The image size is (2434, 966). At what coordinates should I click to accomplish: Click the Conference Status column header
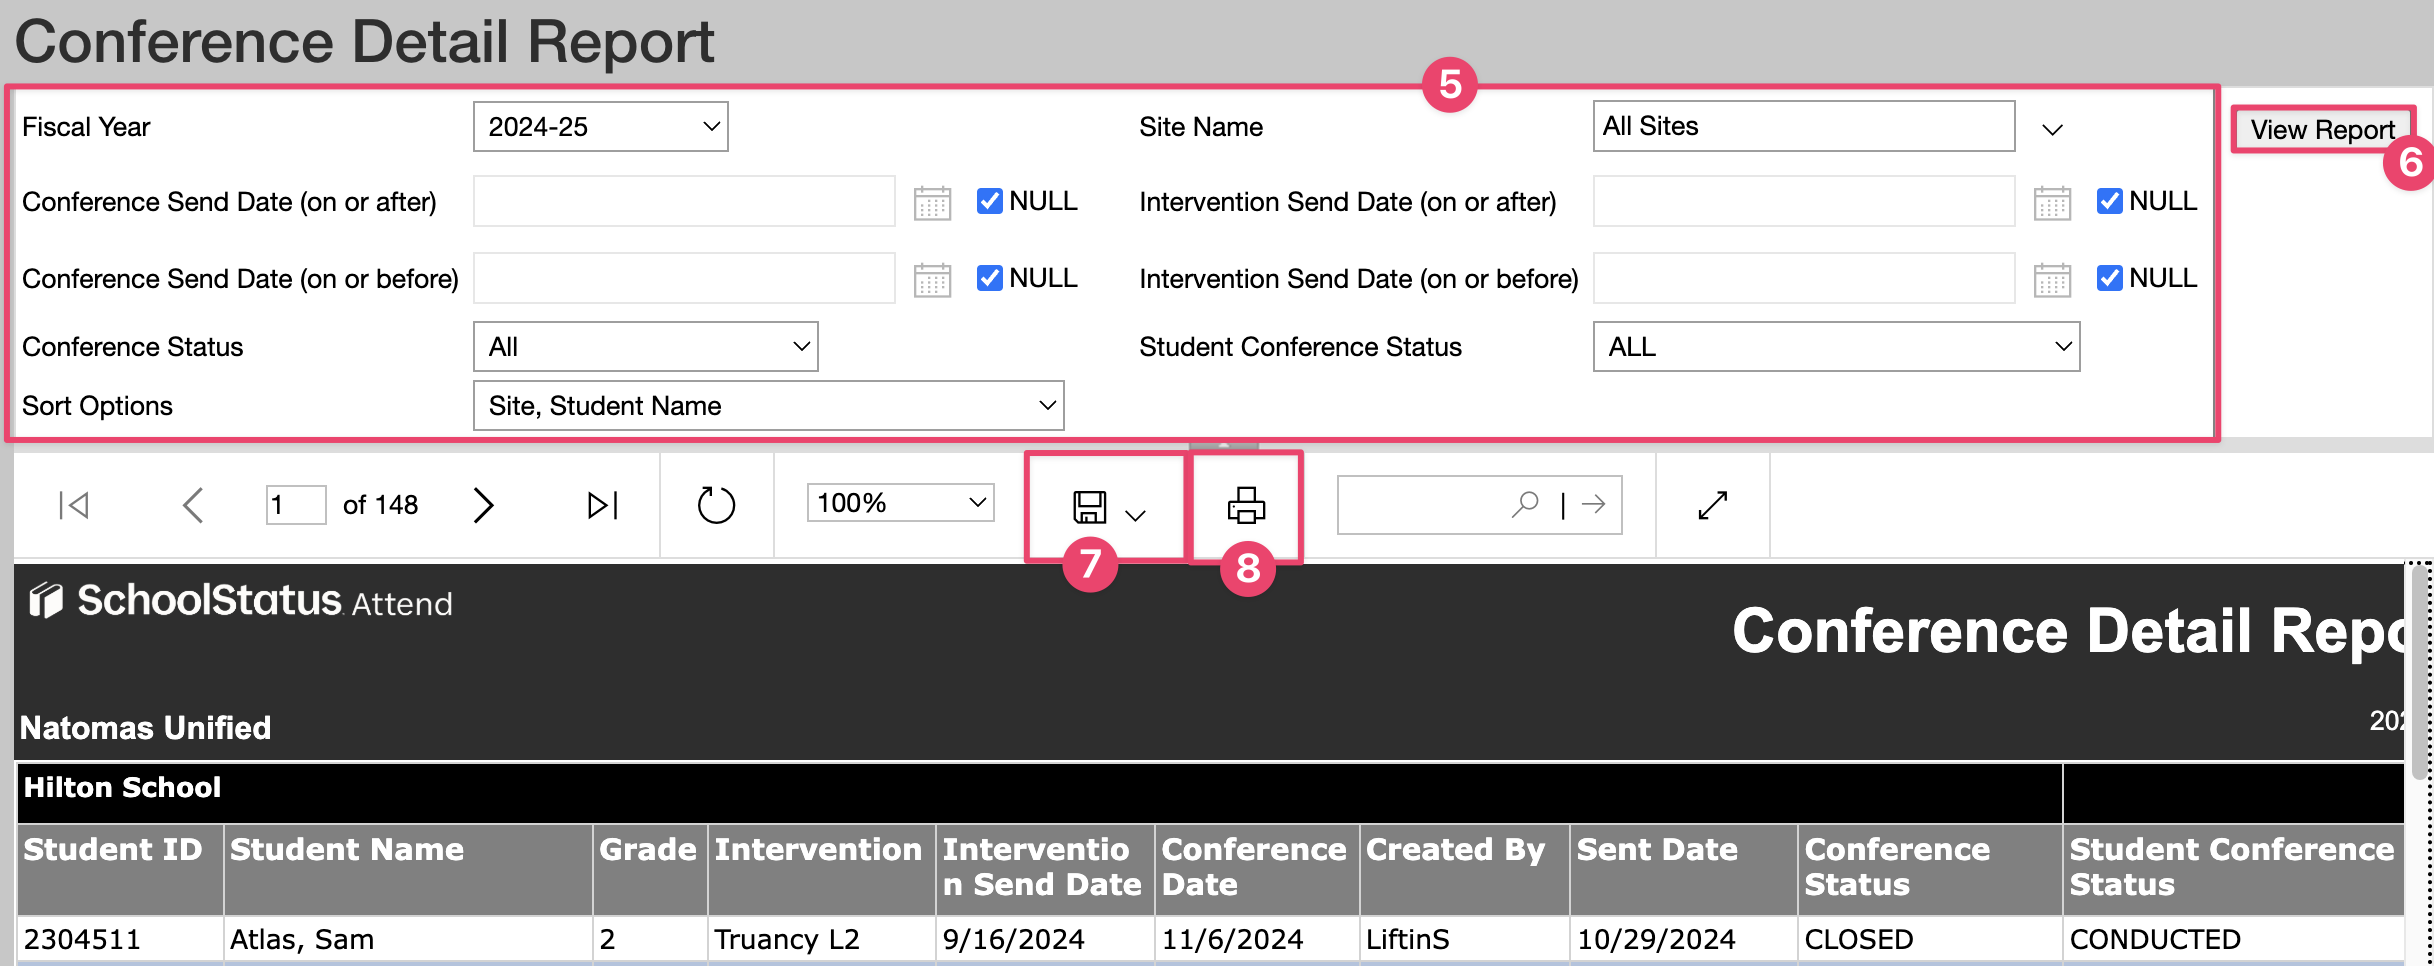1930,868
